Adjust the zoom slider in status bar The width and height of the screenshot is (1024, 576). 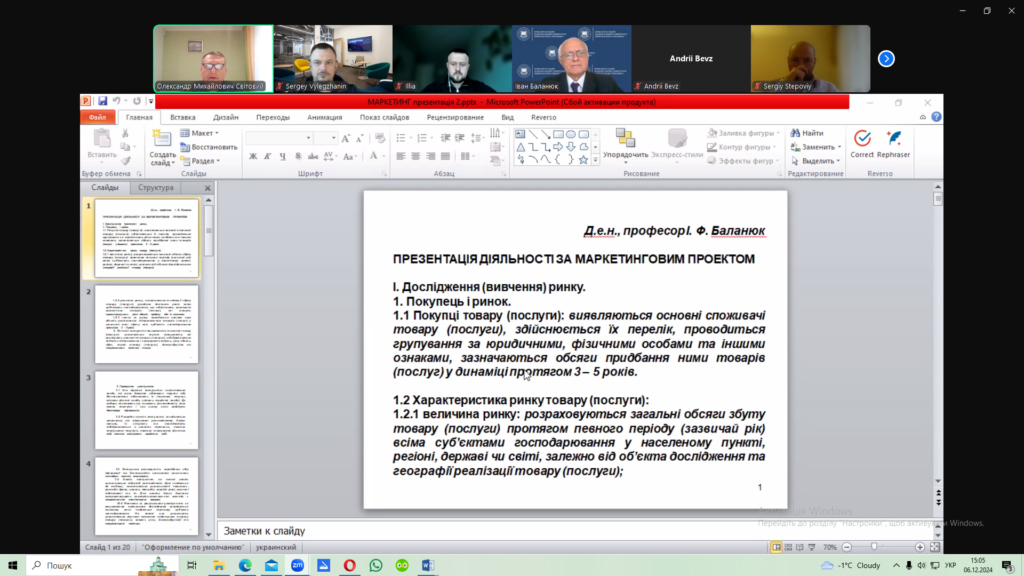875,548
